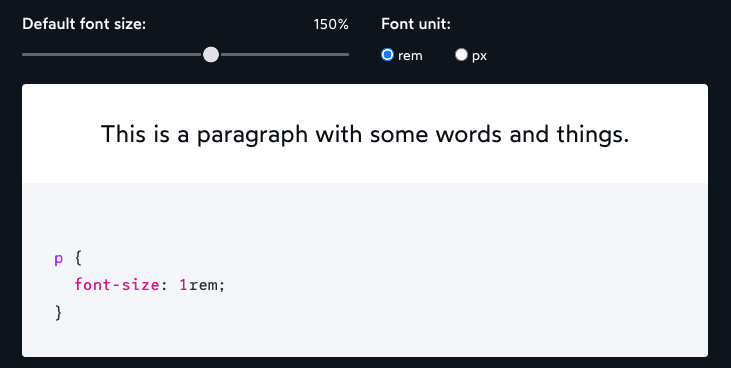Click the "p {" selector line in code
The width and height of the screenshot is (731, 368).
coord(69,258)
